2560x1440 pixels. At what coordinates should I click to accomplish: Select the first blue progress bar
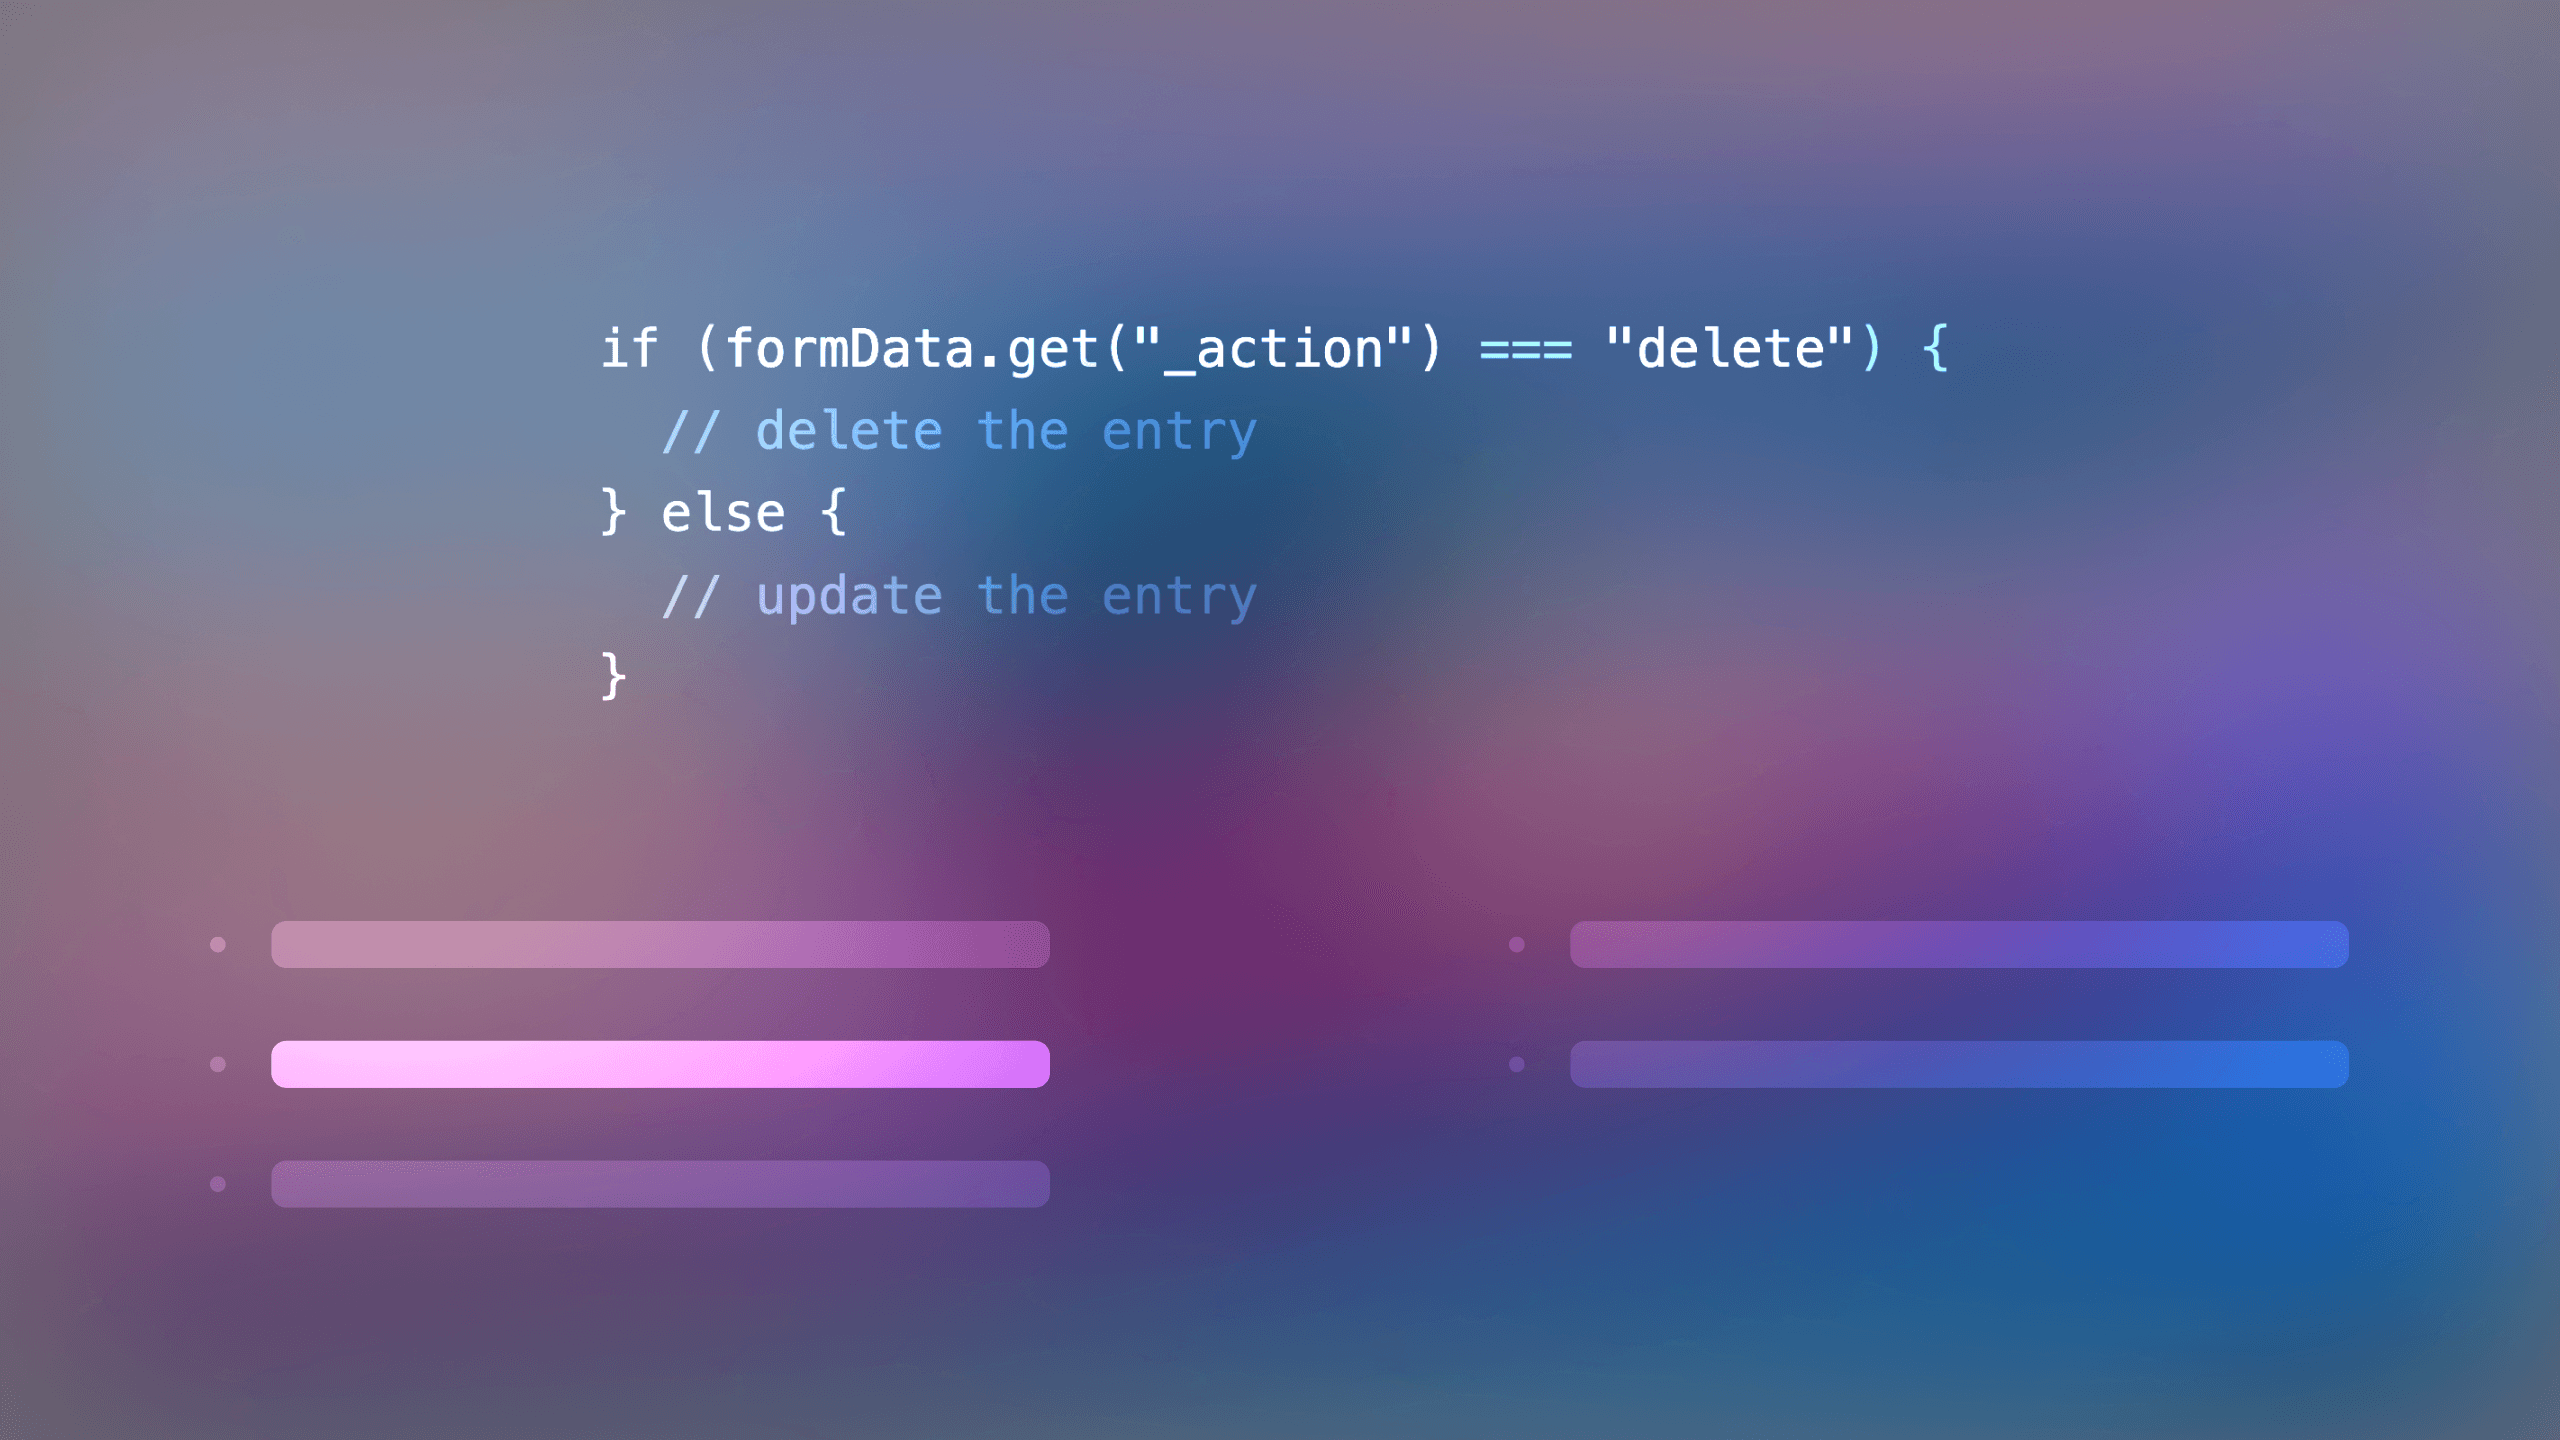pos(1957,944)
